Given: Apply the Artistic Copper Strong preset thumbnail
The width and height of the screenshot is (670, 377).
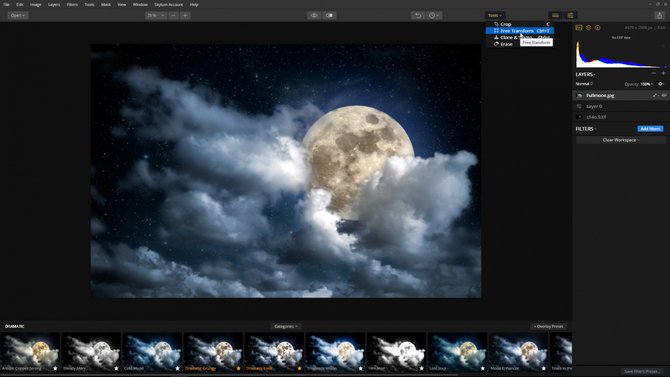Looking at the screenshot, I should tap(30, 352).
